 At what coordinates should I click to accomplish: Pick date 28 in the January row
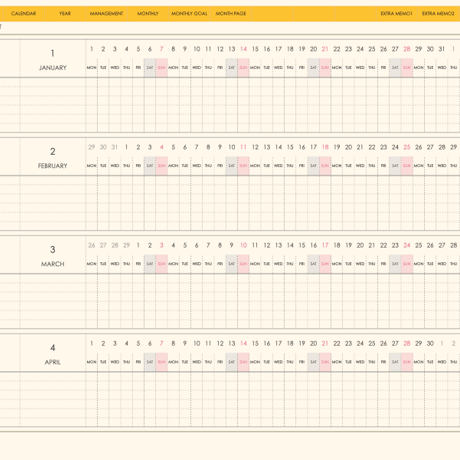407,49
